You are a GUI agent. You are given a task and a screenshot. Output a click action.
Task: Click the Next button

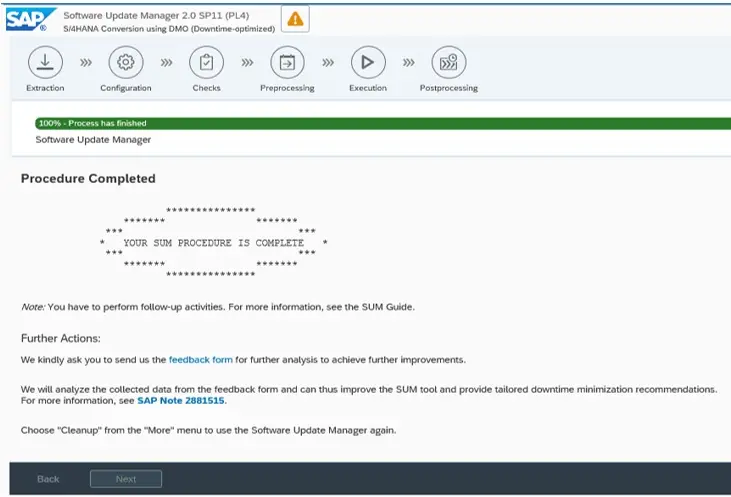click(x=126, y=479)
